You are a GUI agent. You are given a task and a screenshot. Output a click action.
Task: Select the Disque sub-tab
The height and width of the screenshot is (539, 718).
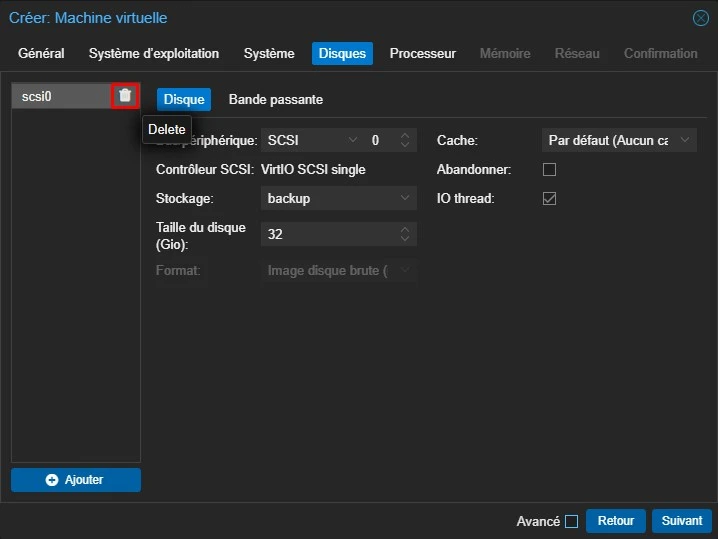point(184,99)
